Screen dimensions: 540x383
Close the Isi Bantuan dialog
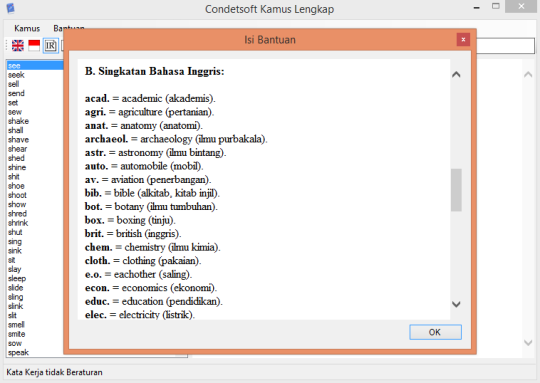point(463,40)
